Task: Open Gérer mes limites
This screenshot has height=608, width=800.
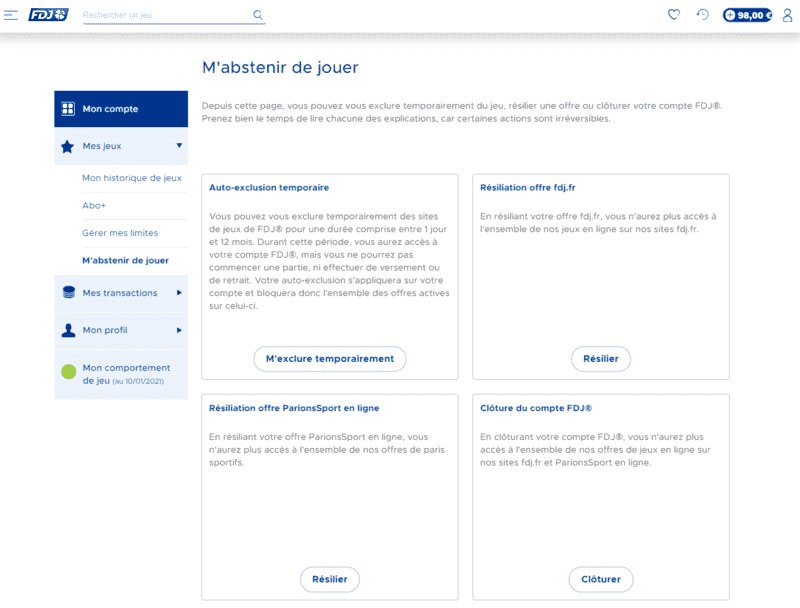Action: click(120, 233)
